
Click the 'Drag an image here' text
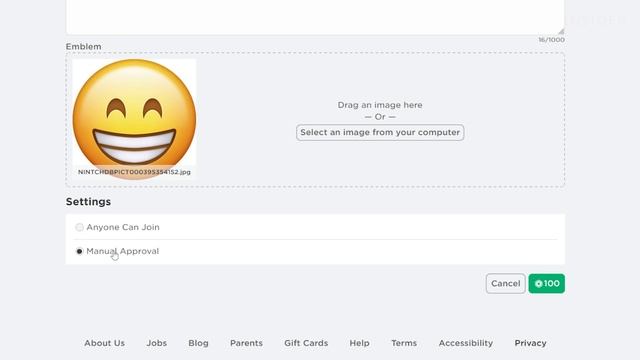380,105
